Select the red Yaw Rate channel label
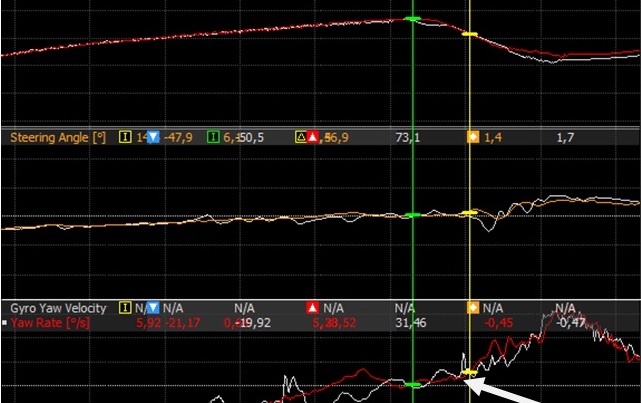The image size is (641, 403). (x=52, y=322)
